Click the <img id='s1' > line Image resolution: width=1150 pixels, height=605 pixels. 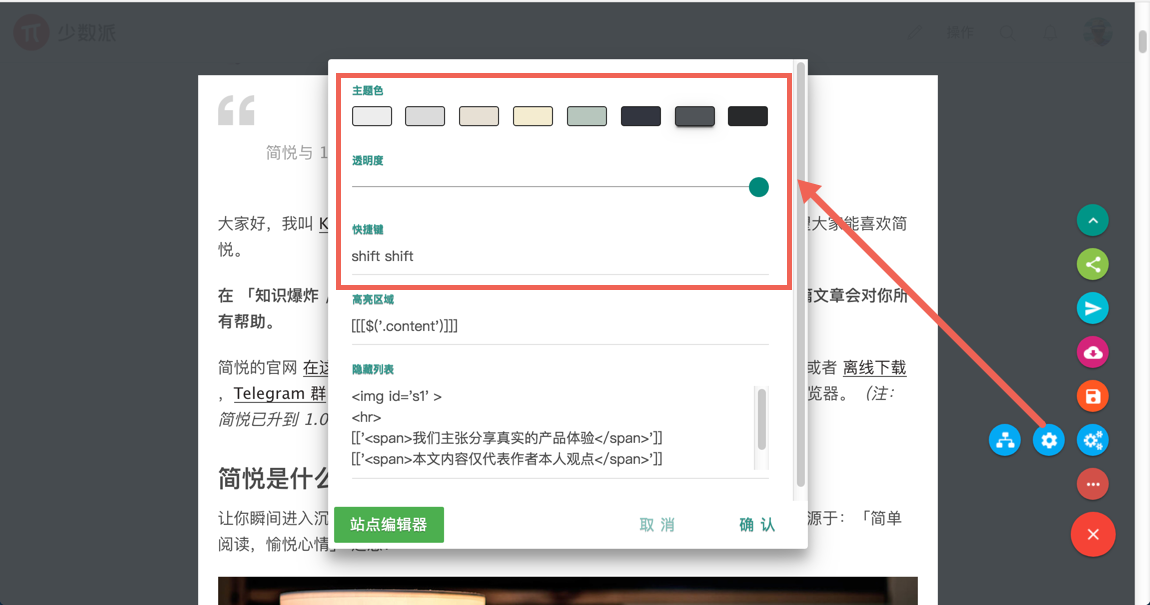(396, 396)
